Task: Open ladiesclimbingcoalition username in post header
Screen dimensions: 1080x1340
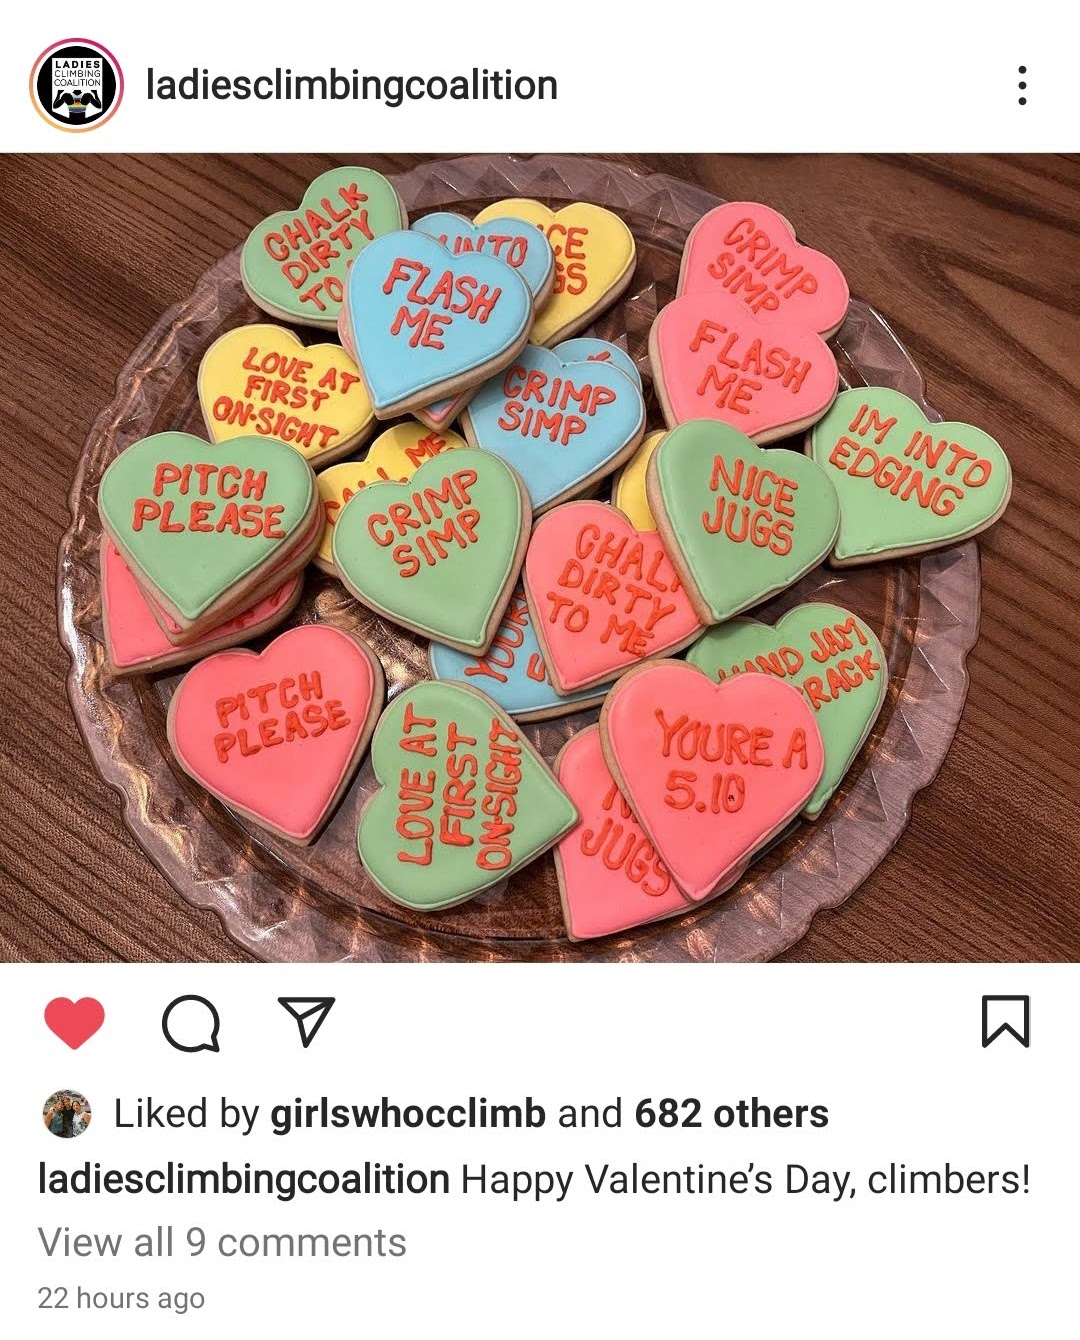Action: point(352,86)
